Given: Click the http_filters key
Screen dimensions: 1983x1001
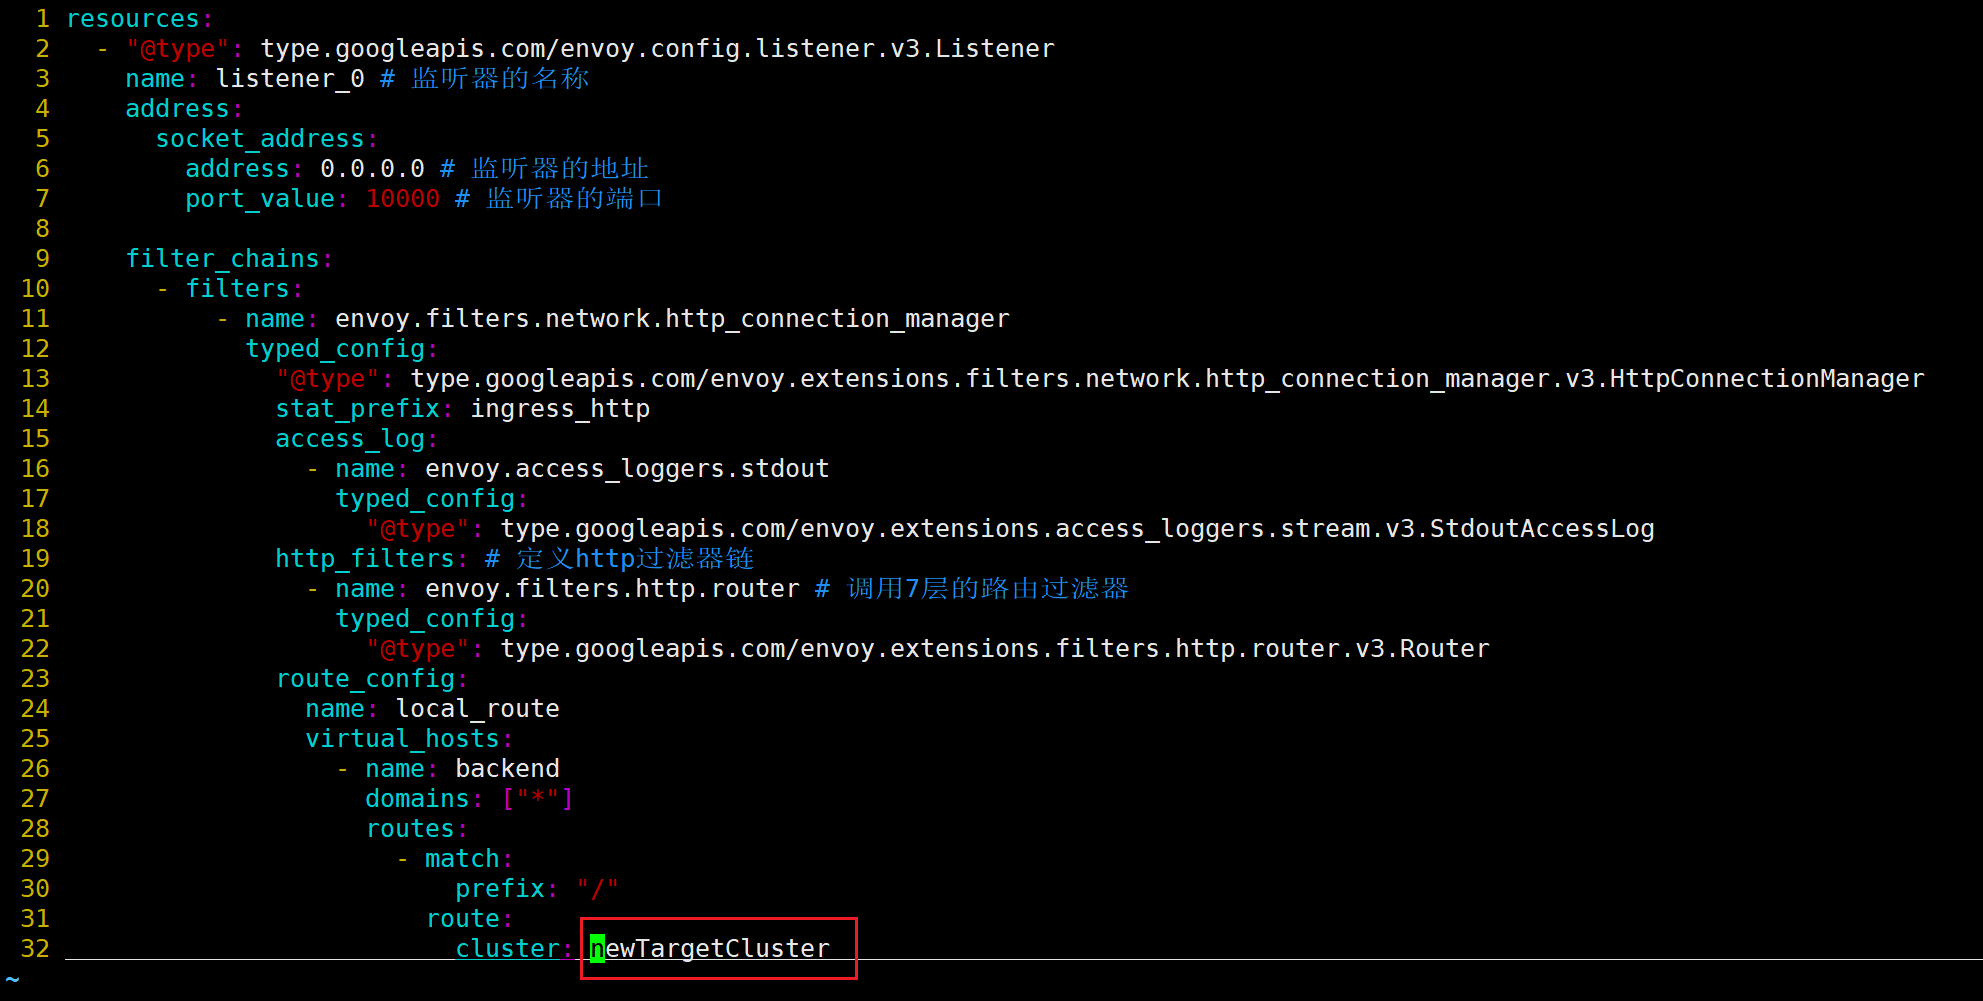Looking at the screenshot, I should click(365, 558).
